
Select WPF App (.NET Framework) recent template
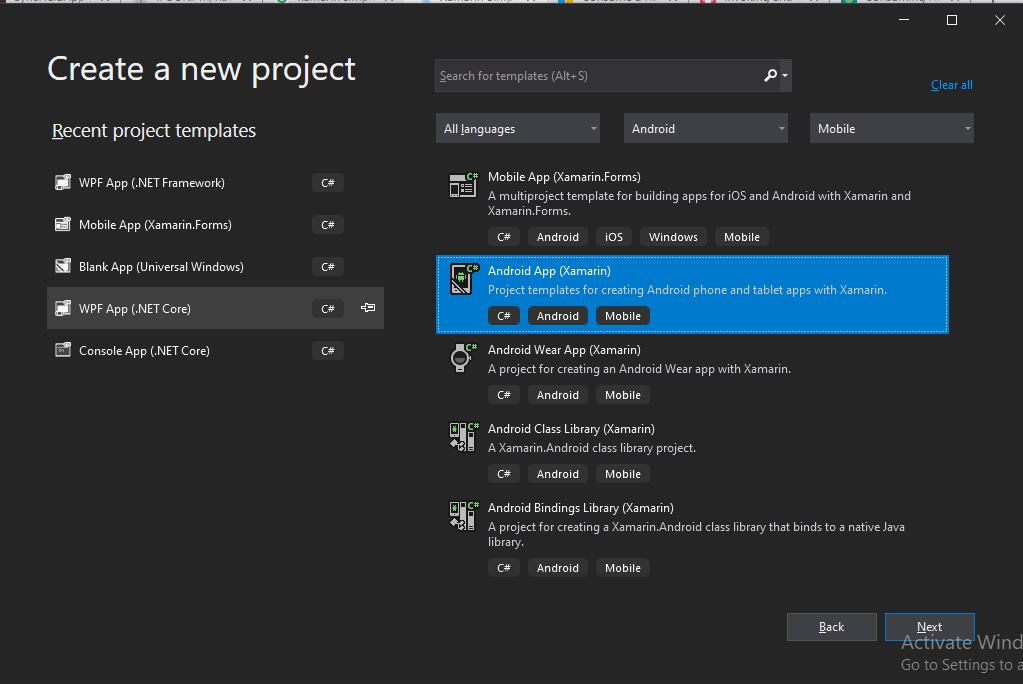click(x=215, y=183)
